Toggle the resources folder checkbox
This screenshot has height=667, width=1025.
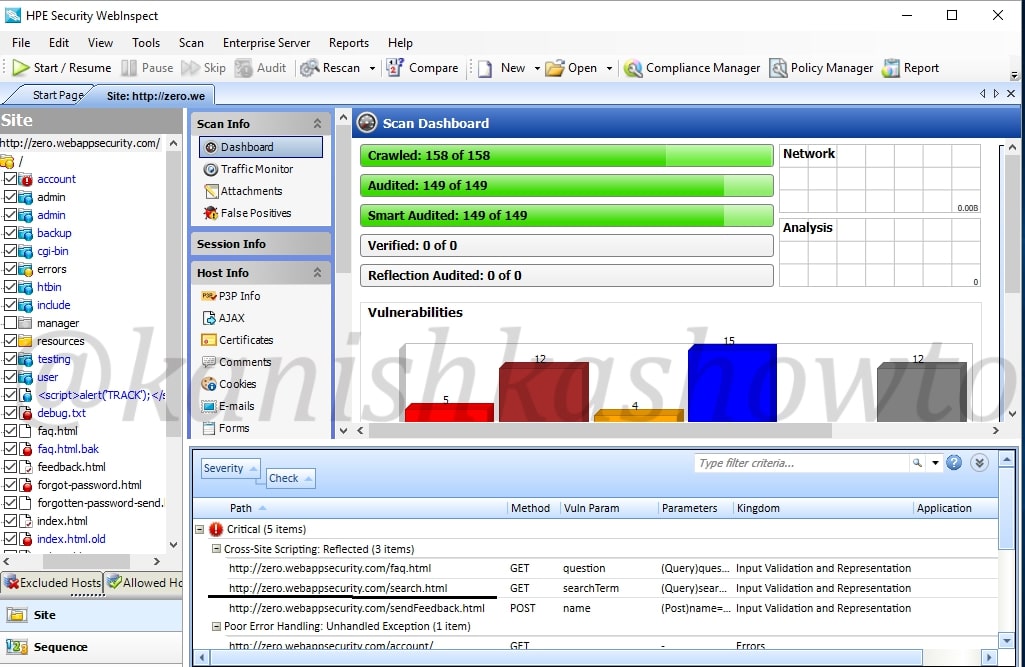coord(10,341)
